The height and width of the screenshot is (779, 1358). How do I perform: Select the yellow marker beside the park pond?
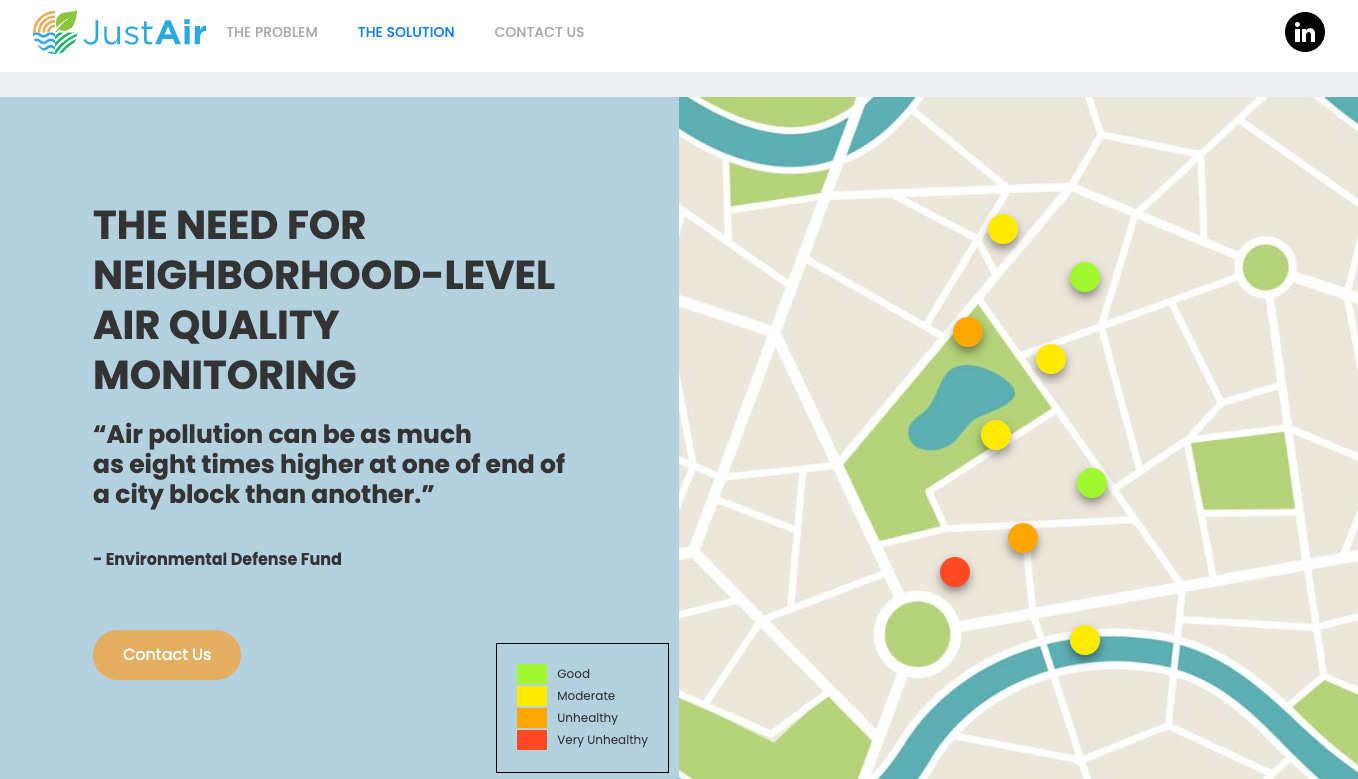tap(996, 435)
